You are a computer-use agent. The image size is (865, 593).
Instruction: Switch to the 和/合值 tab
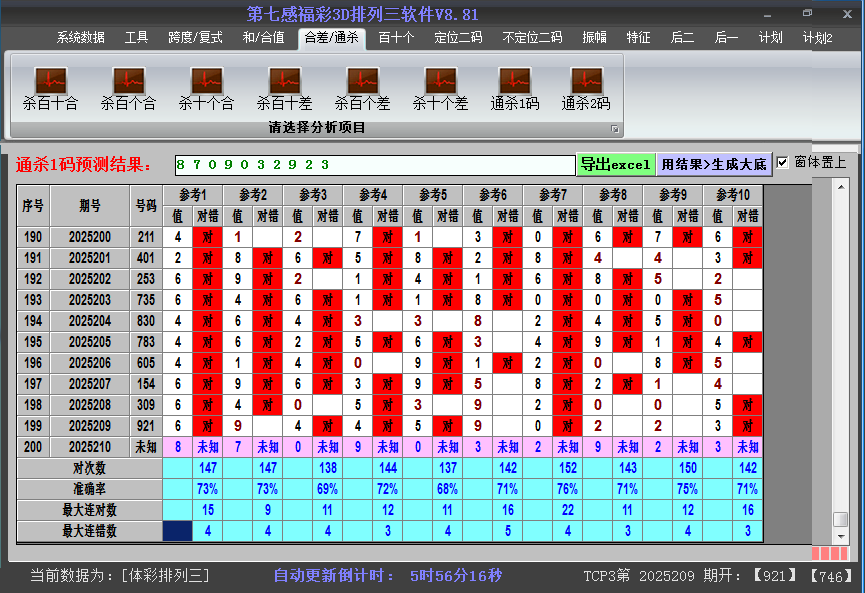tap(264, 38)
